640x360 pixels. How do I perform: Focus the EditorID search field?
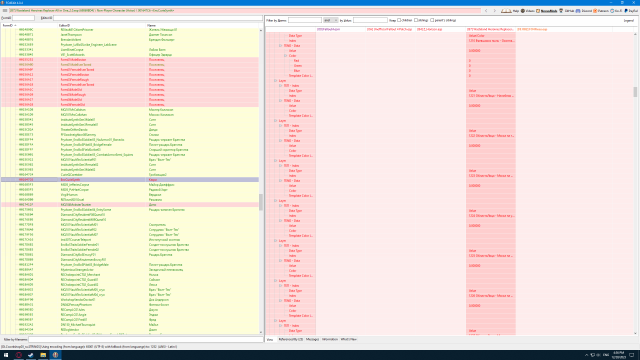point(158,18)
